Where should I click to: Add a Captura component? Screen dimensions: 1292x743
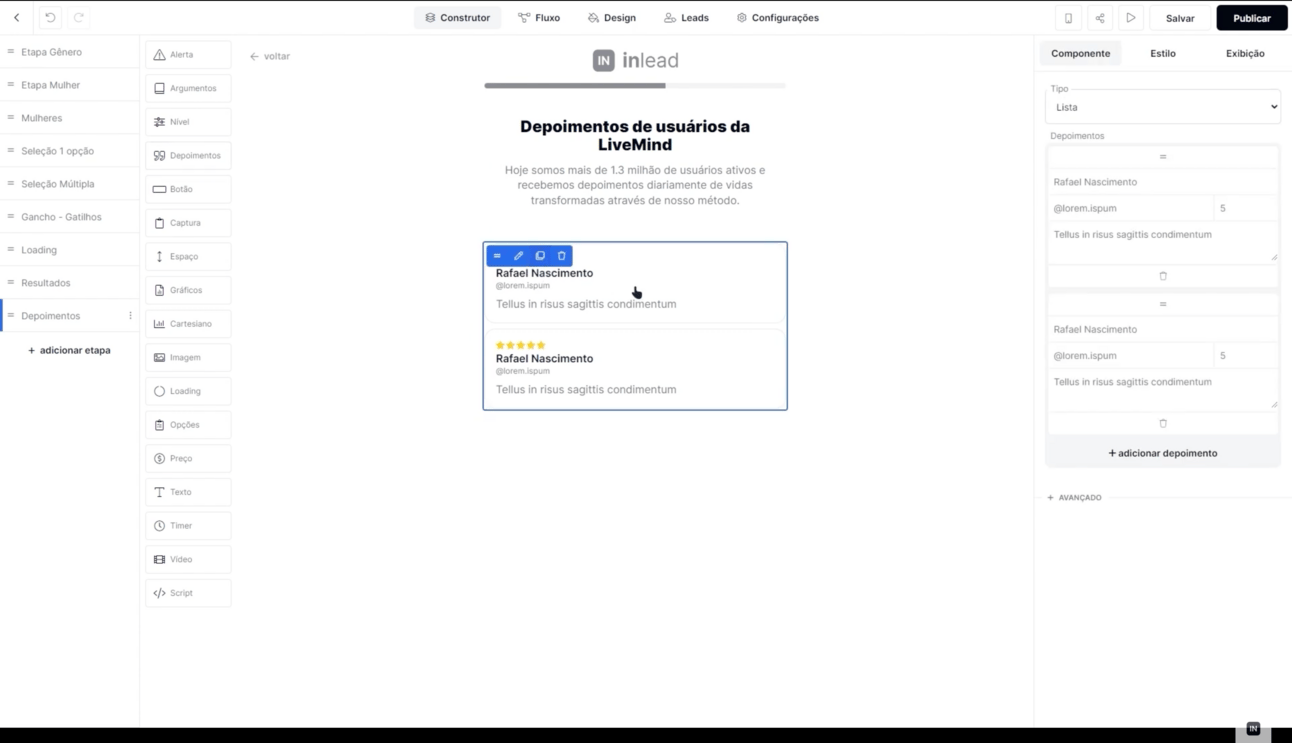[x=188, y=223]
